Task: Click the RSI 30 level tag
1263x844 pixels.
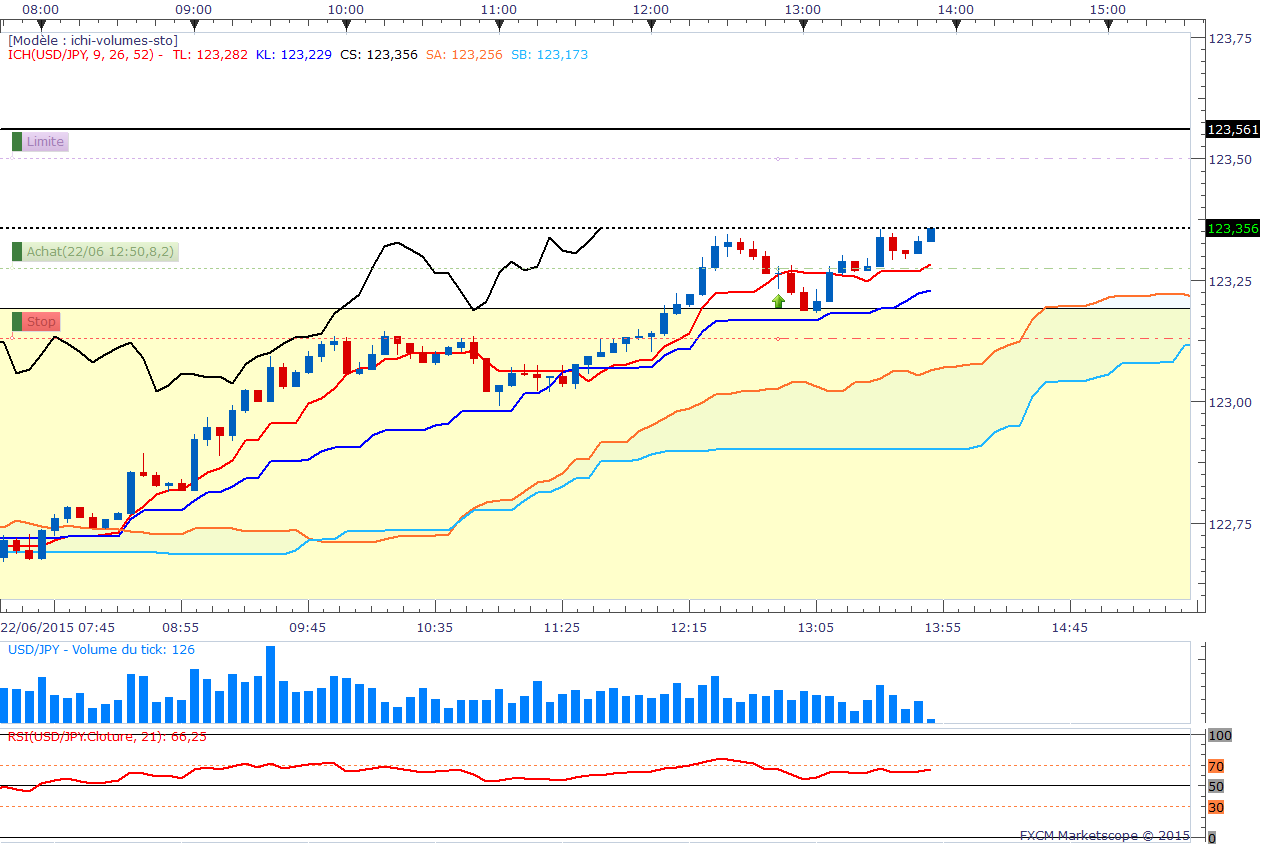Action: click(x=1216, y=807)
